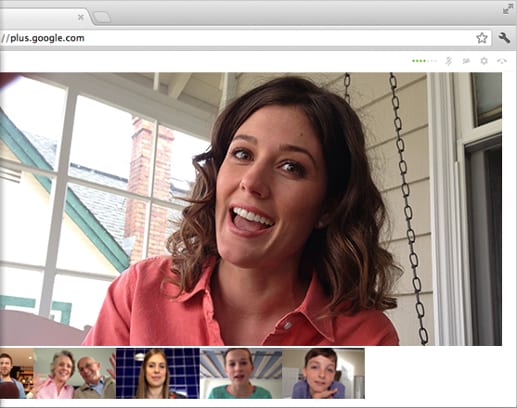517x408 pixels.
Task: Open a new browser tab
Action: click(x=102, y=17)
